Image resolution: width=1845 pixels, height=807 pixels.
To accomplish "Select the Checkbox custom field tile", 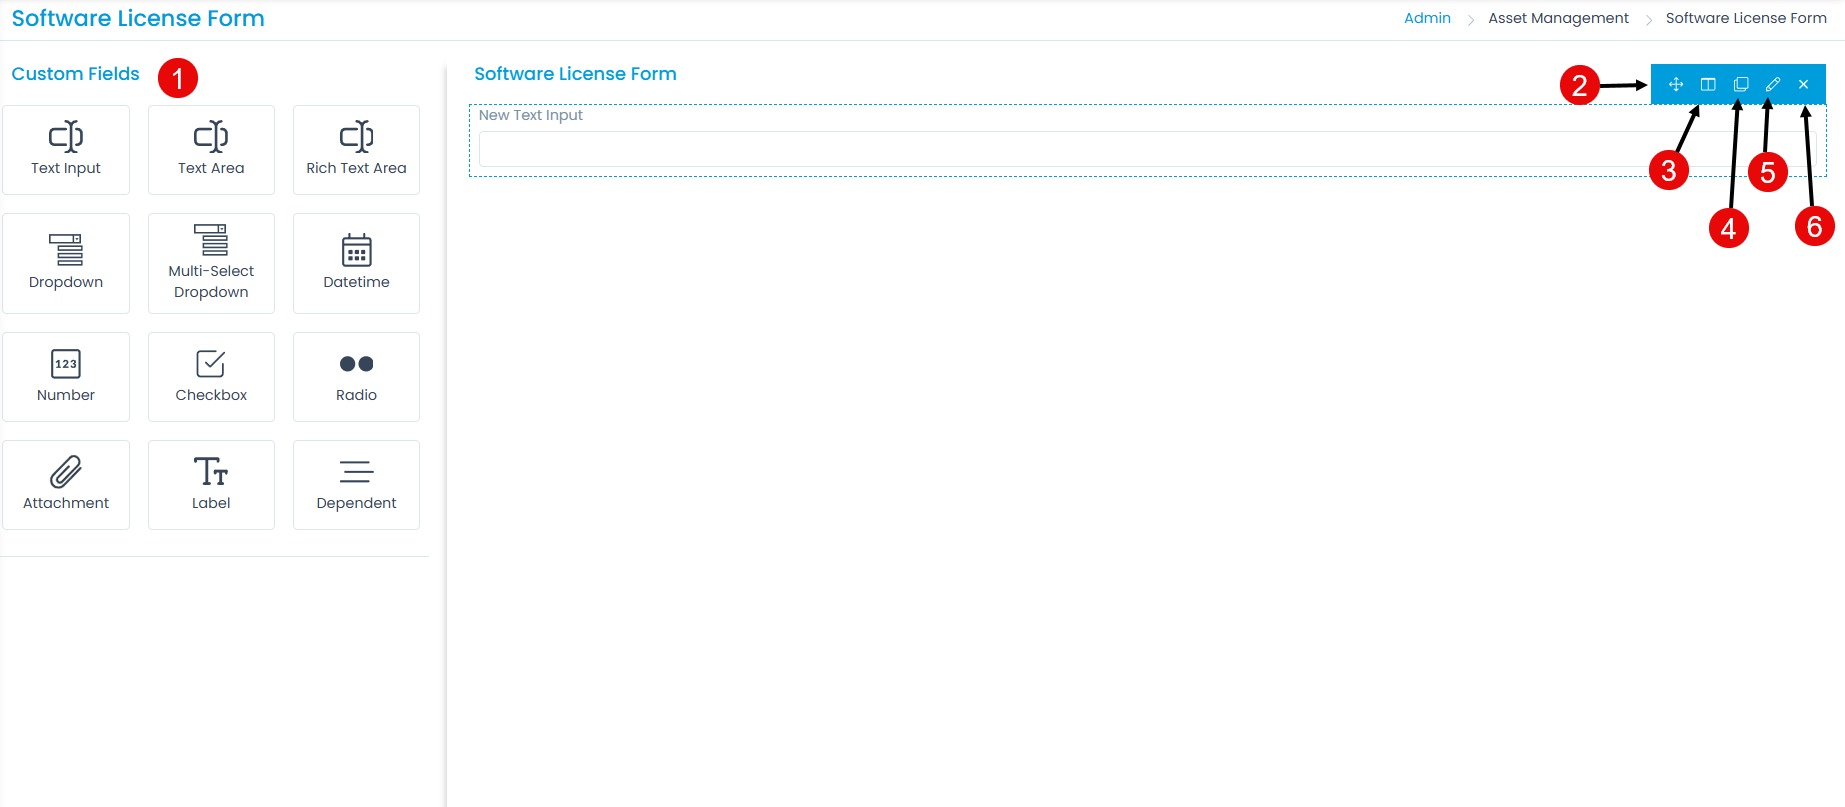I will [211, 377].
